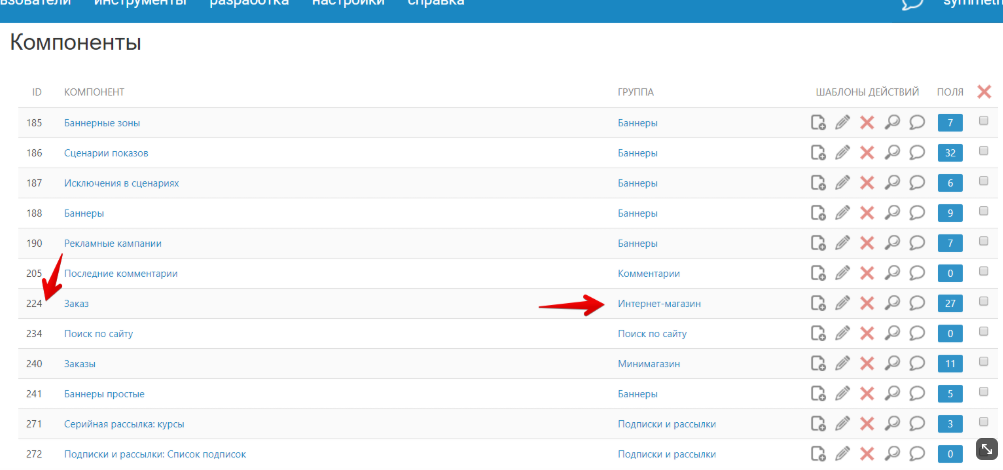Tick checkbox for Сценарии показов
Screen dimensions: 1003x470
click(x=984, y=150)
